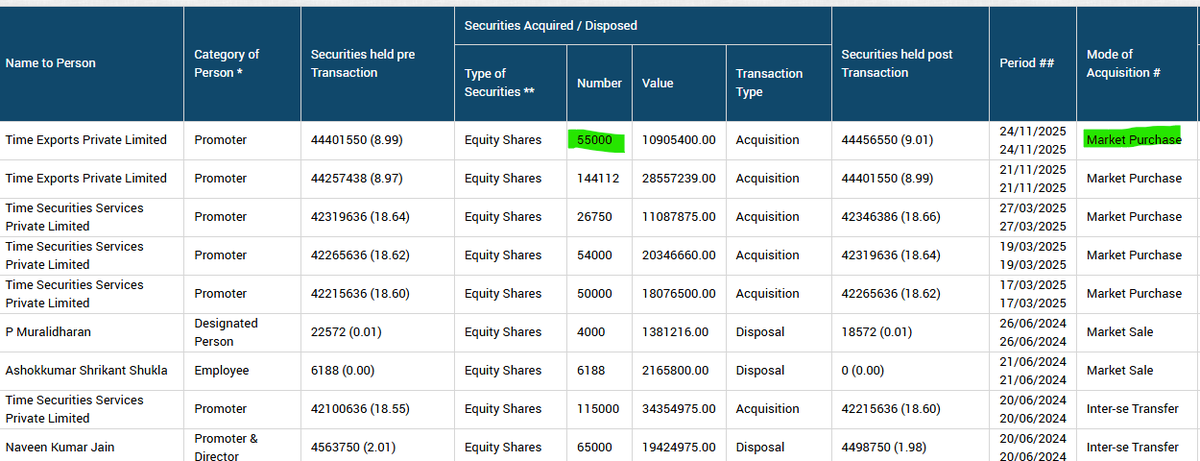Click pre-transaction holding 44257438 (8.97)
This screenshot has width=1200, height=461.
[x=357, y=178]
